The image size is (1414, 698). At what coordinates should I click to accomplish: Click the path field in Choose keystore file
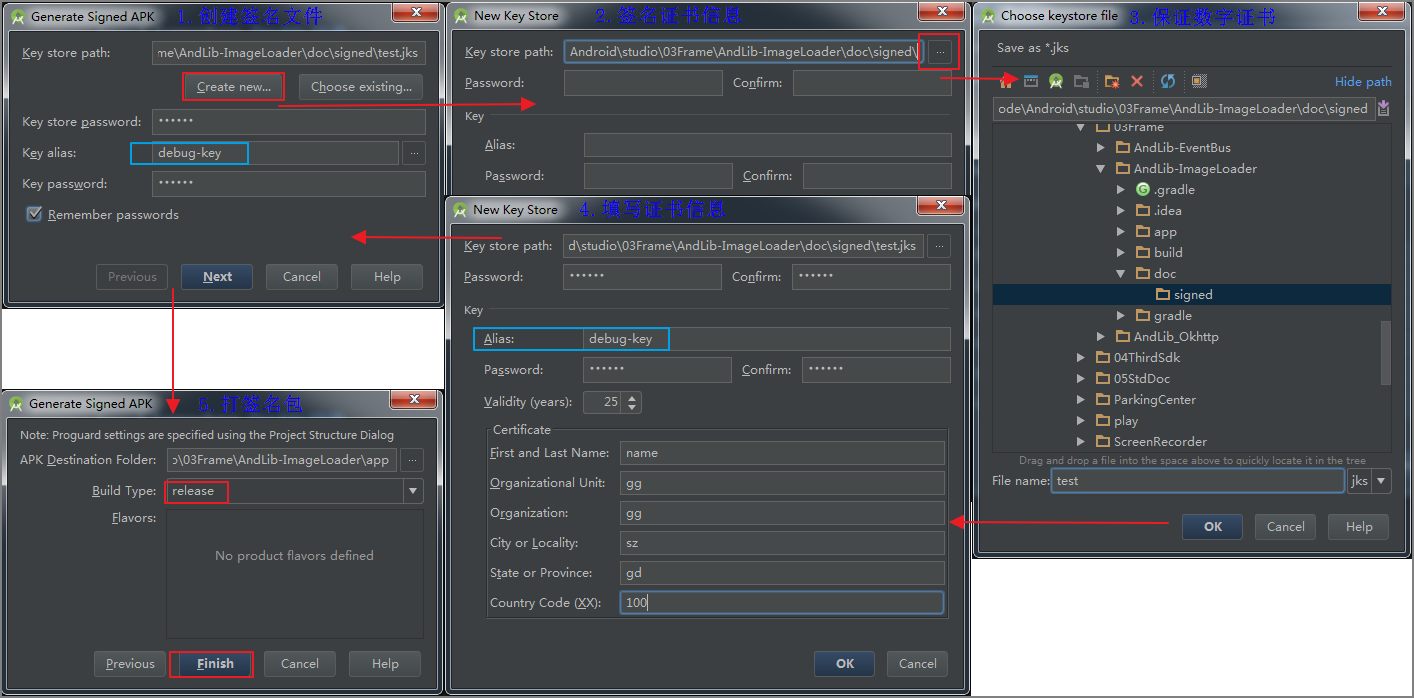tap(1183, 109)
